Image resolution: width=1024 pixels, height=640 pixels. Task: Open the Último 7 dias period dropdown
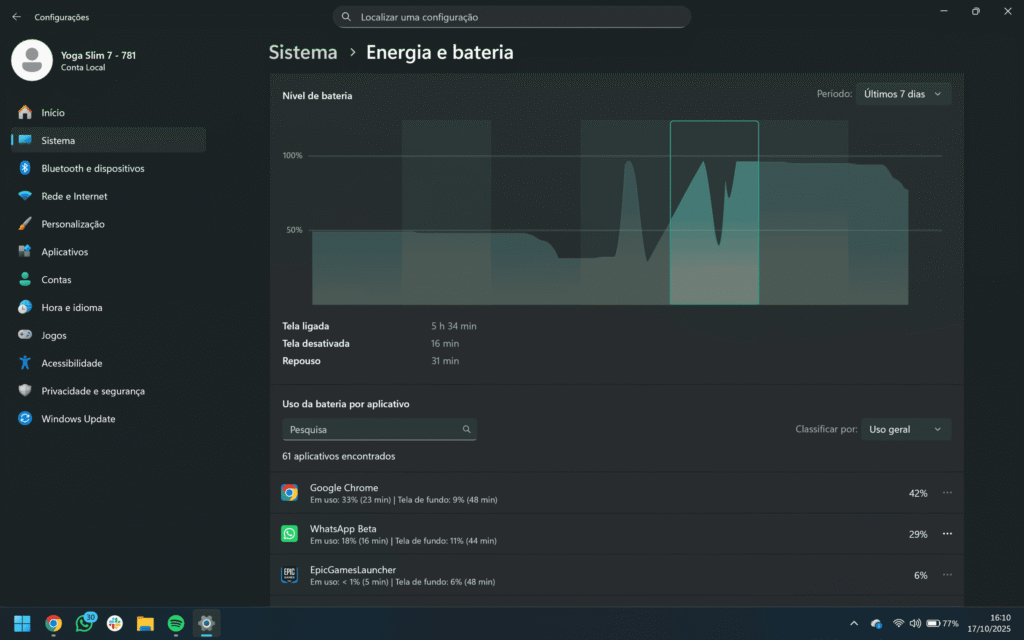(x=903, y=93)
